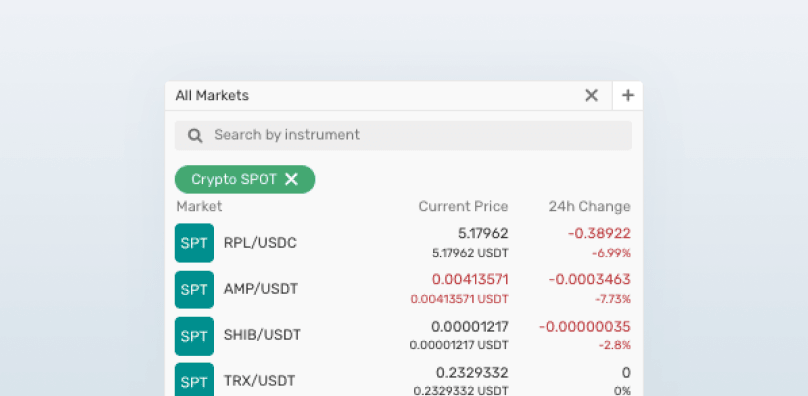
Task: Sort by Market column header
Action: click(199, 206)
